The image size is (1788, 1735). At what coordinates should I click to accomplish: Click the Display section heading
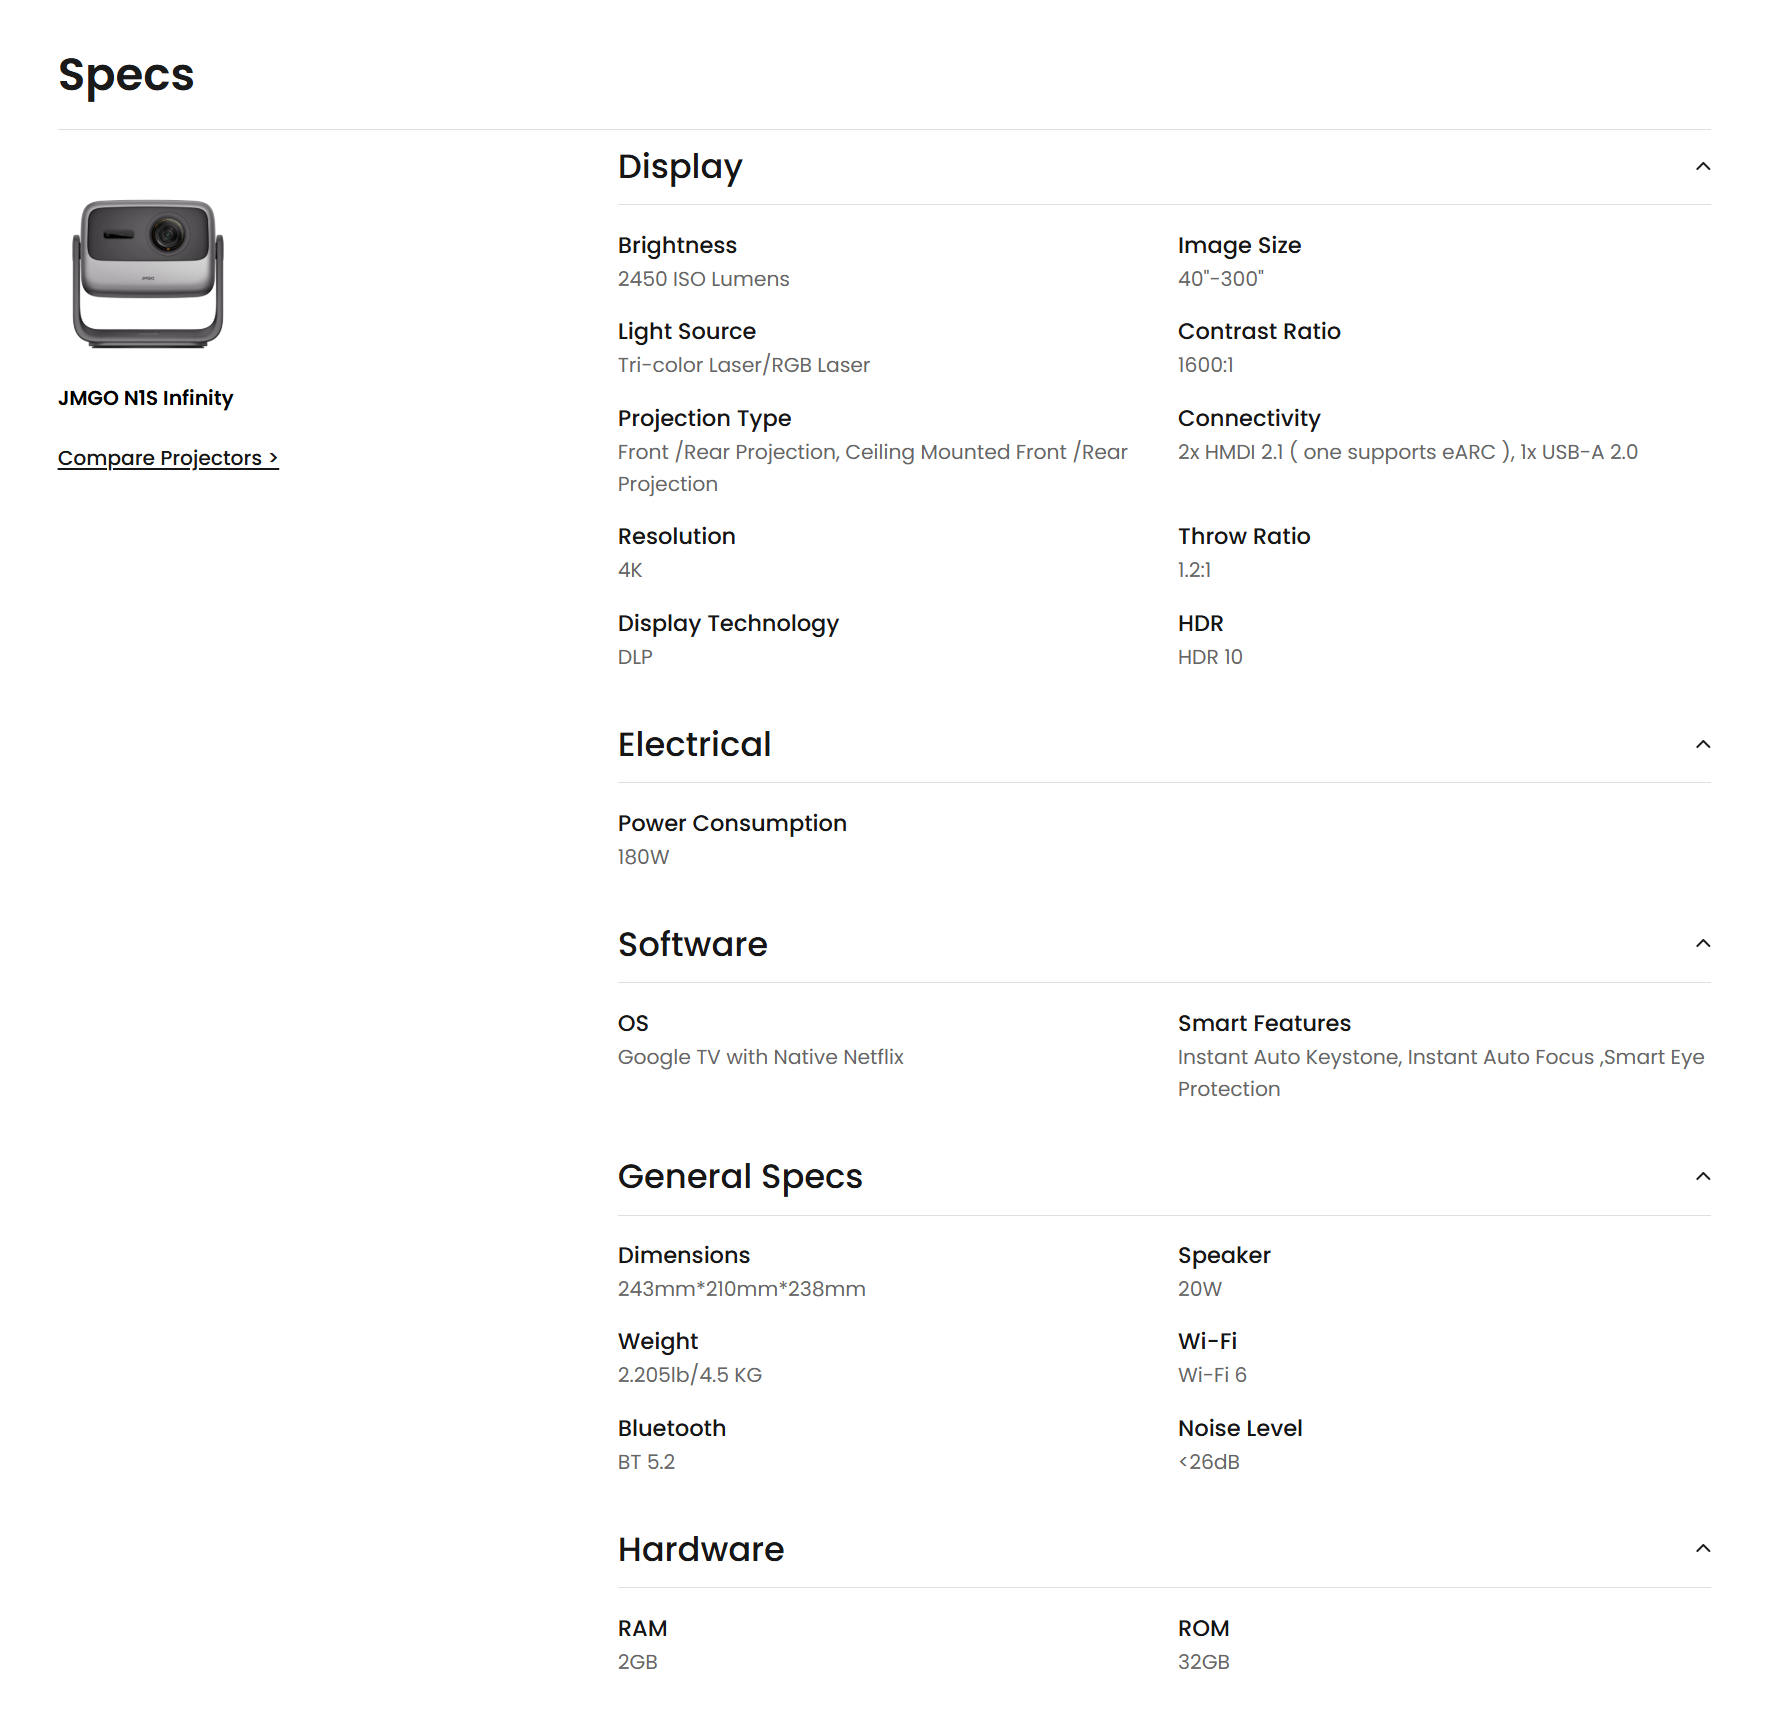pyautogui.click(x=680, y=167)
